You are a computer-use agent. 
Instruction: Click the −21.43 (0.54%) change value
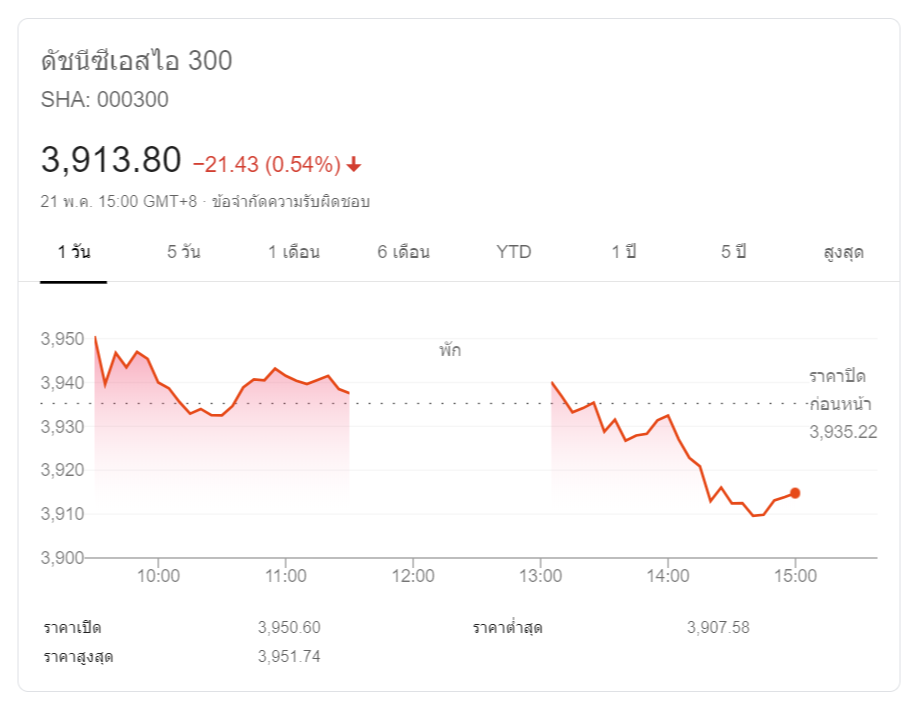pyautogui.click(x=266, y=164)
